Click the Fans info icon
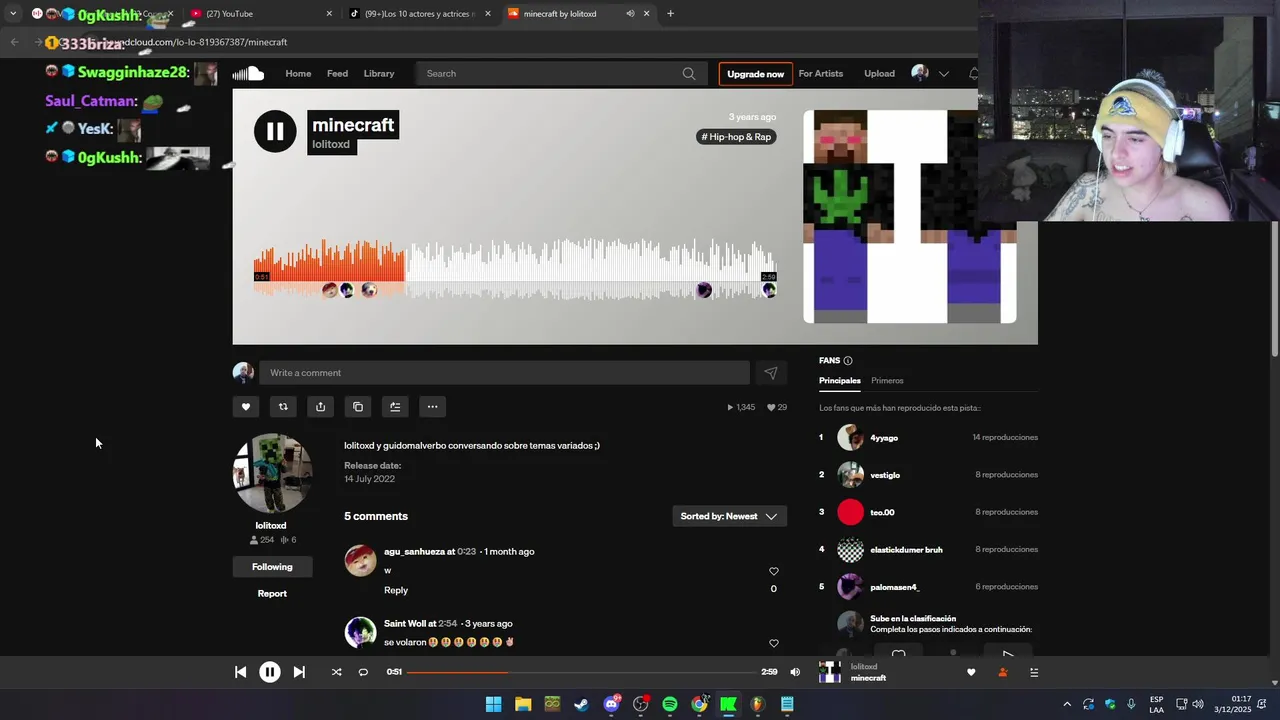Image resolution: width=1280 pixels, height=720 pixels. [848, 361]
